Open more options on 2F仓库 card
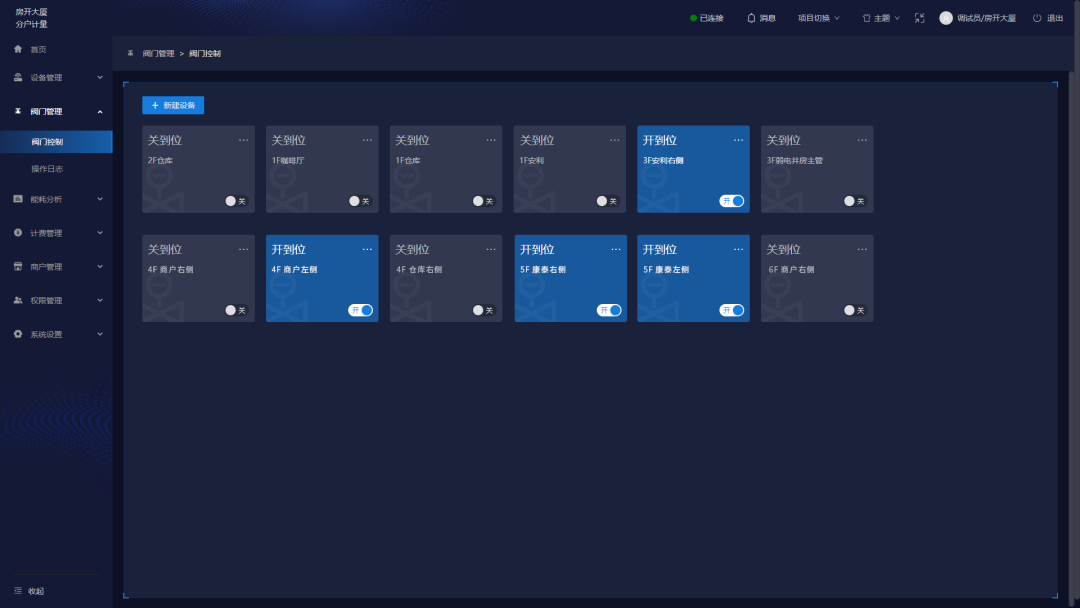Screen dimensions: 1080x608 [x=243, y=140]
